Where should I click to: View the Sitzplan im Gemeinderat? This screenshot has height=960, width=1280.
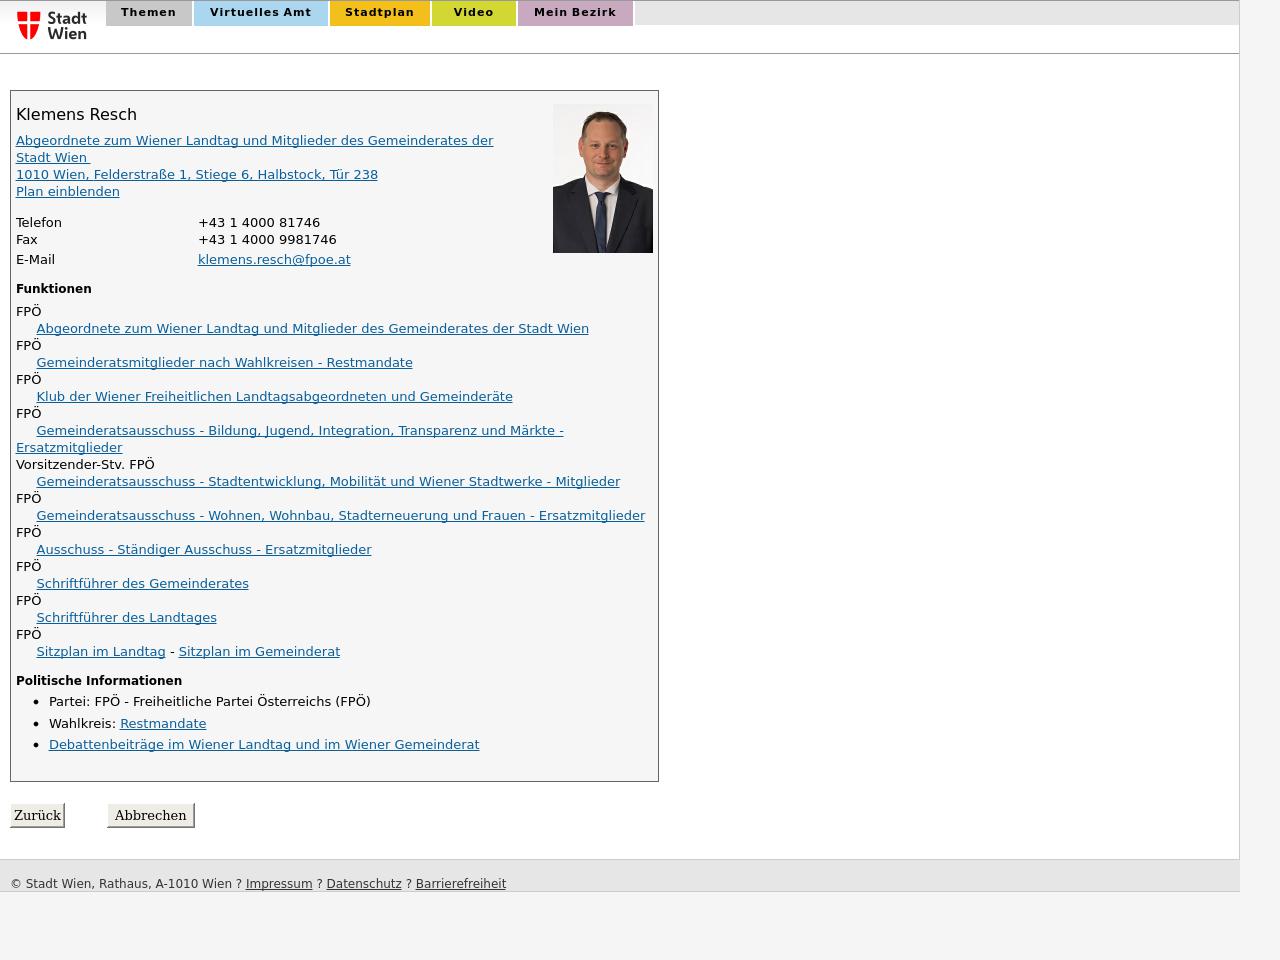click(x=259, y=652)
